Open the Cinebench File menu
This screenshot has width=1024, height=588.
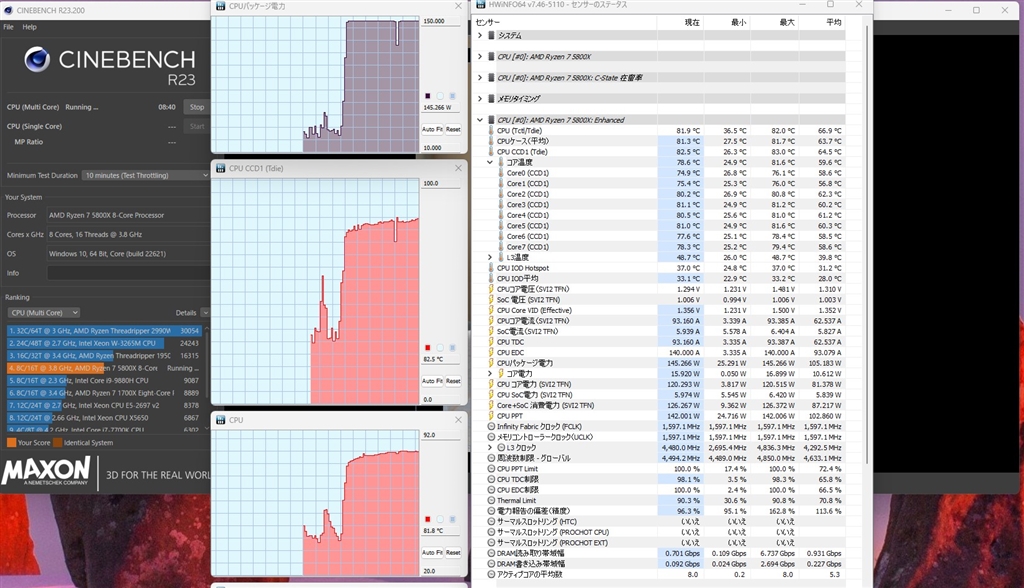click(x=8, y=27)
